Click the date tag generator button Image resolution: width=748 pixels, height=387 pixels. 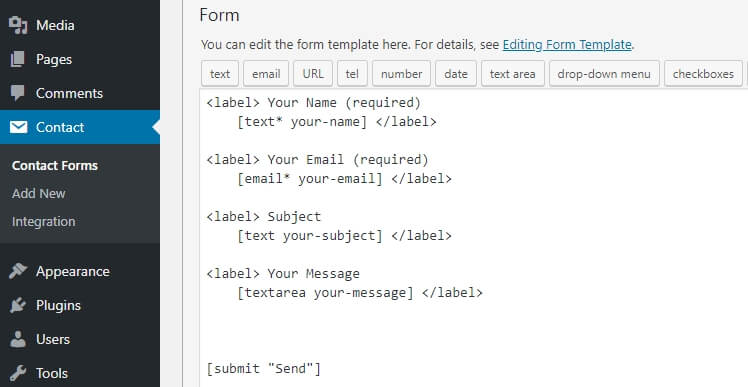click(x=456, y=74)
